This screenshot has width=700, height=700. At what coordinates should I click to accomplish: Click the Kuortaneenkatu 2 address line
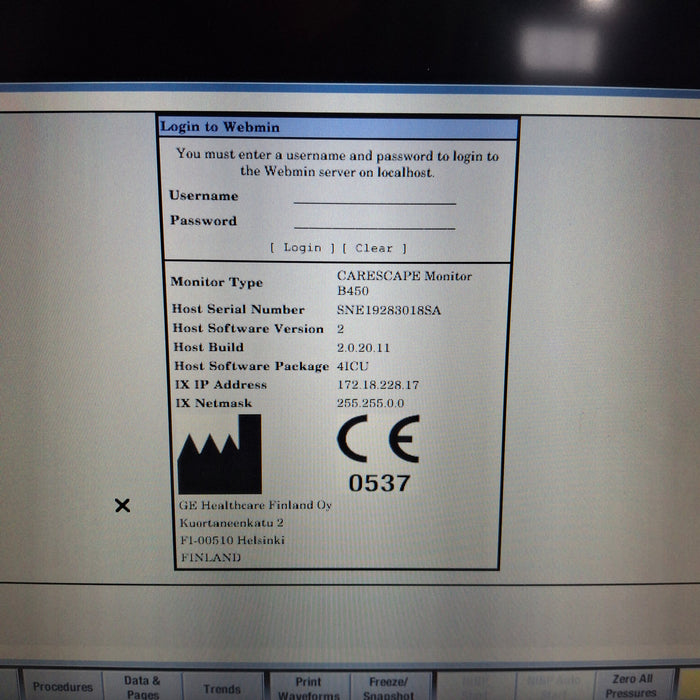231,522
